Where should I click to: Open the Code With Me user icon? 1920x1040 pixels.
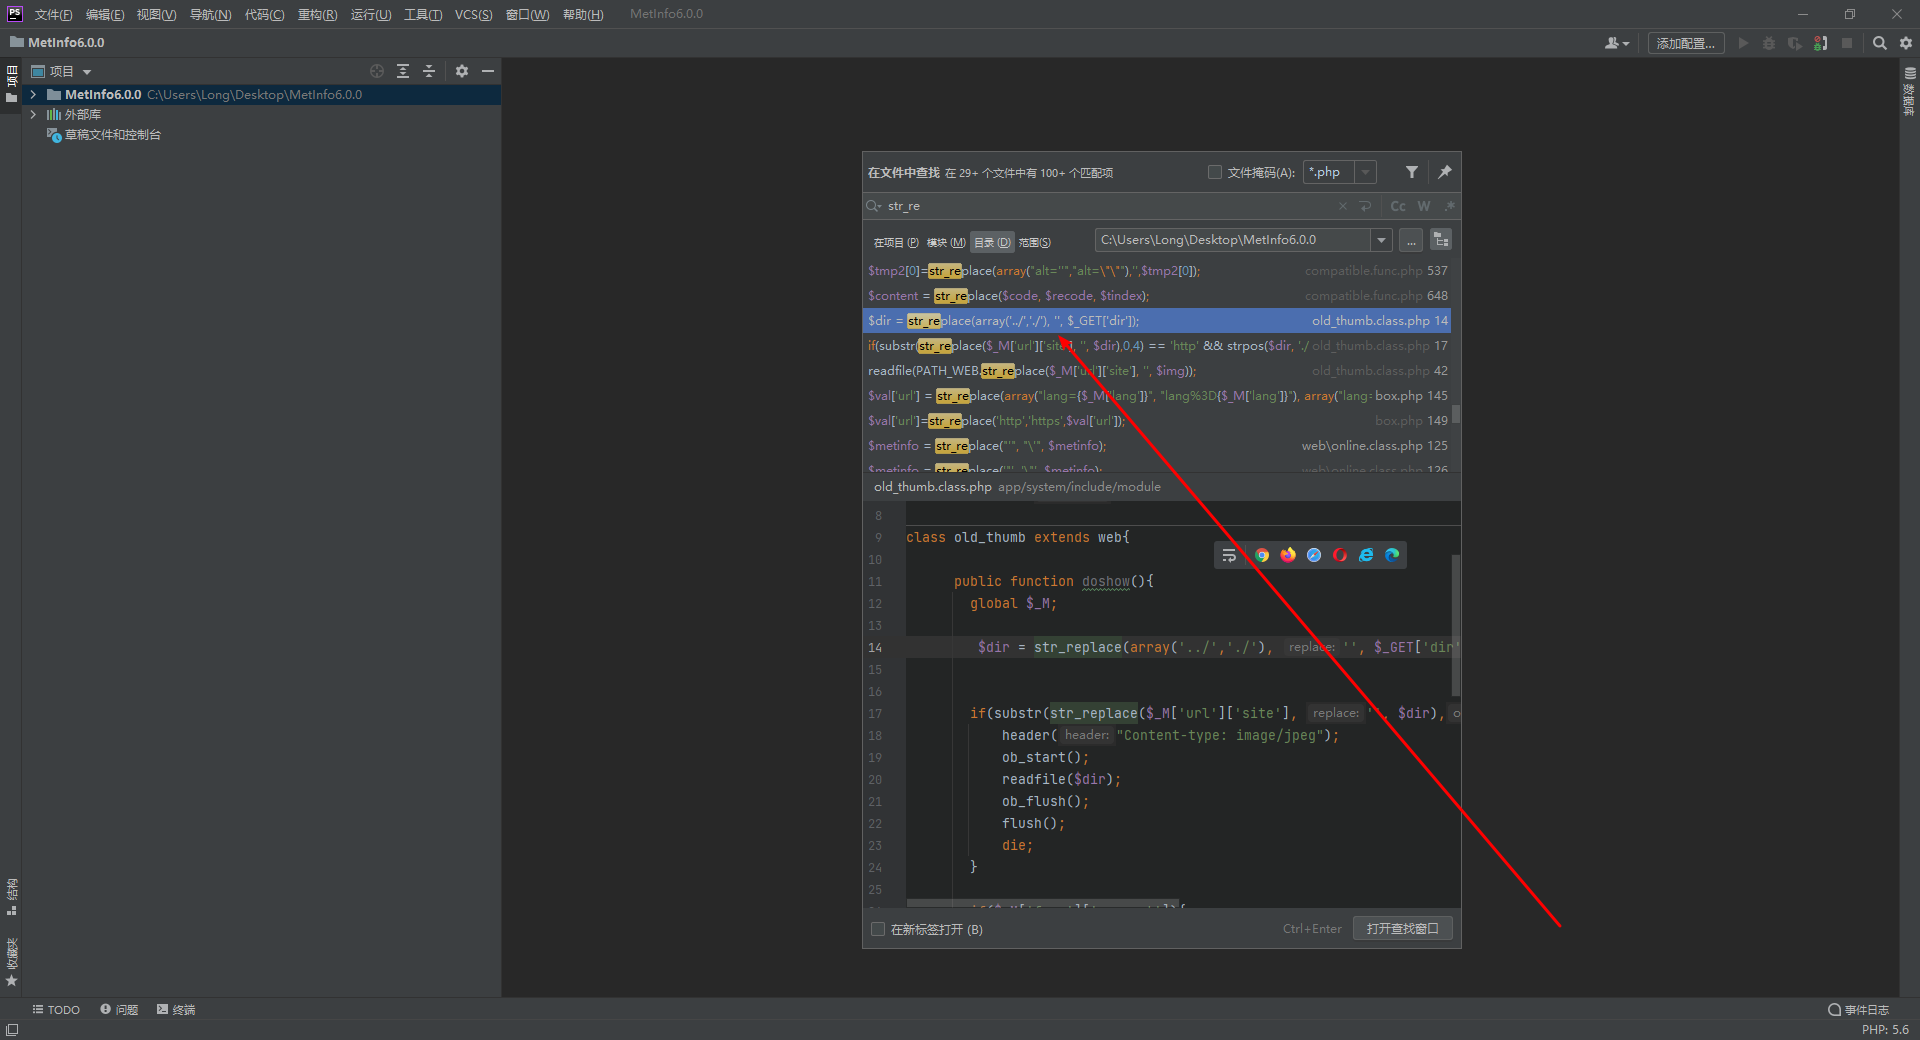click(x=1616, y=43)
